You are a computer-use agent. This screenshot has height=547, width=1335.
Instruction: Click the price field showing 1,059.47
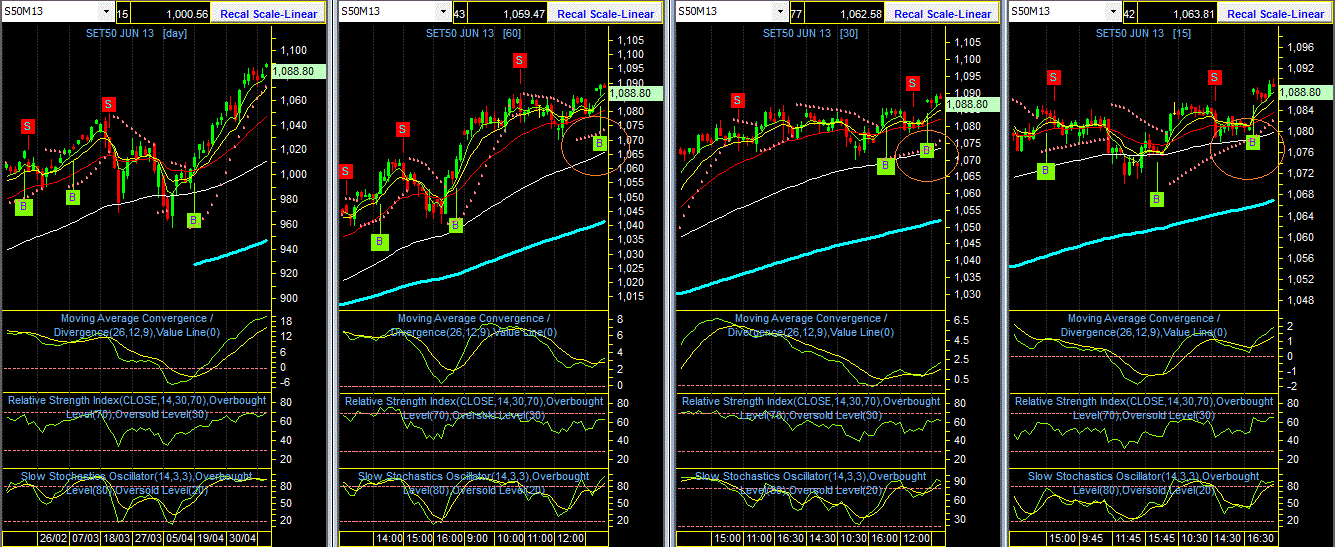coord(508,13)
